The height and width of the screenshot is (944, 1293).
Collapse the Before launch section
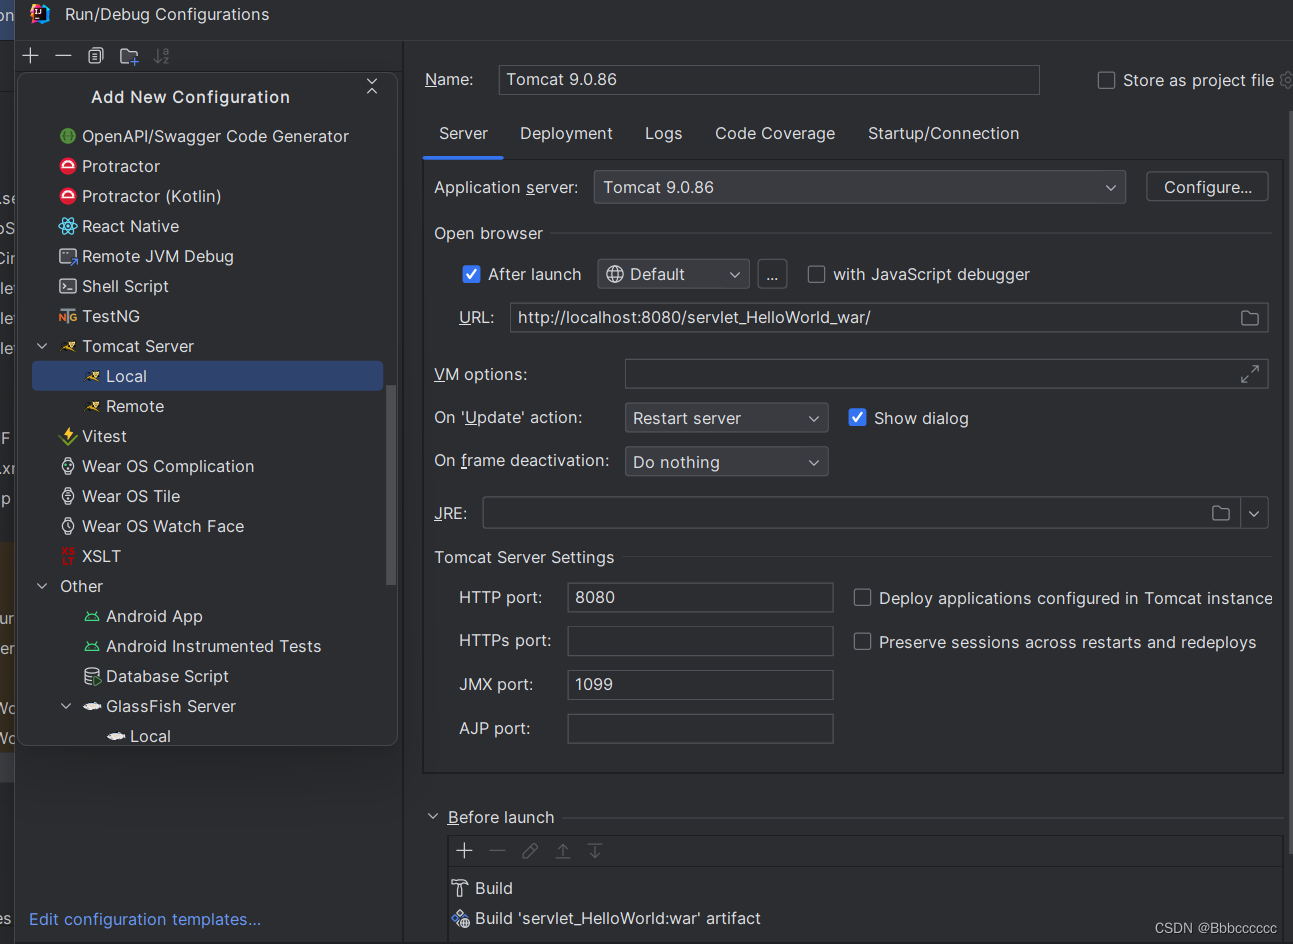433,817
